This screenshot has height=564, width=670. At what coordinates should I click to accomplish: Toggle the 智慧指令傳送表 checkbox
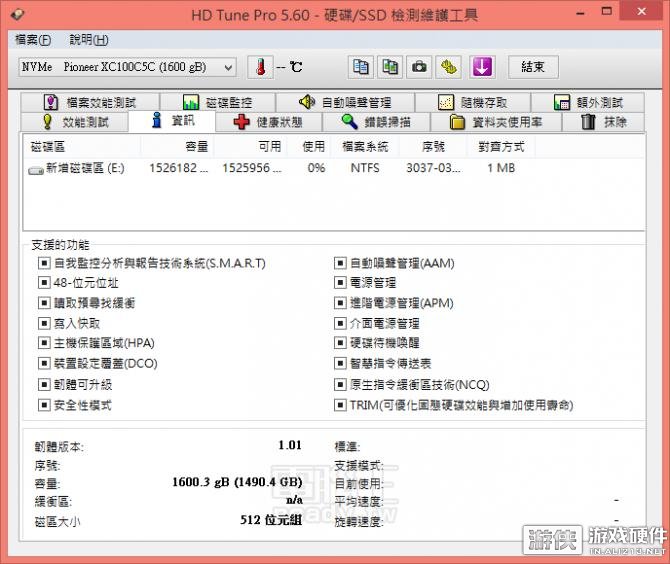[x=340, y=364]
